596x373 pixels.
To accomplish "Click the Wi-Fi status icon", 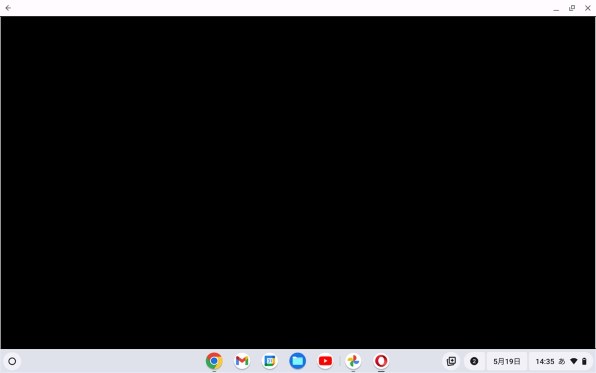I will pos(574,361).
